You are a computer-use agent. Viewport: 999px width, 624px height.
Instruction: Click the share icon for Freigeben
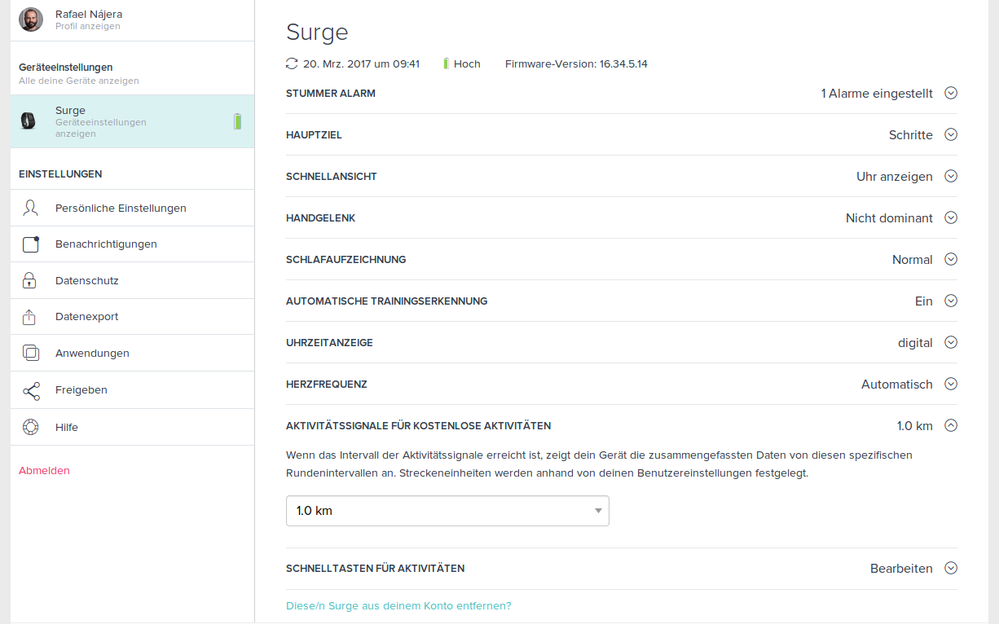click(31, 391)
